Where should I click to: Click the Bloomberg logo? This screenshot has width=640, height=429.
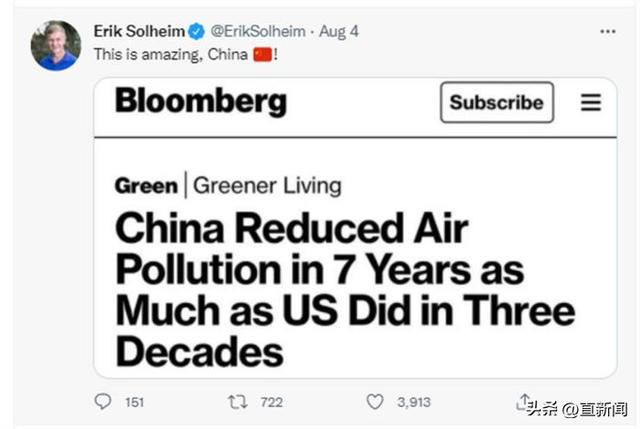(201, 101)
